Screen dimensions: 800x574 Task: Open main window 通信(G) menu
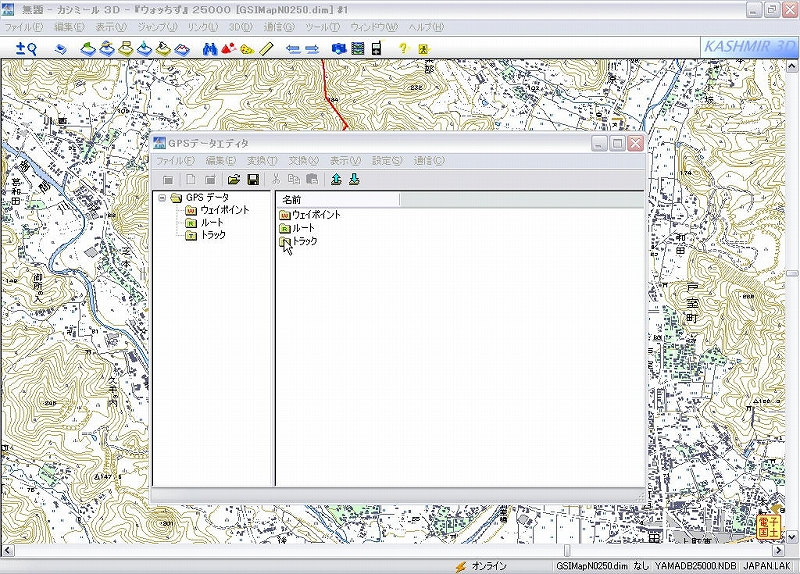point(279,27)
